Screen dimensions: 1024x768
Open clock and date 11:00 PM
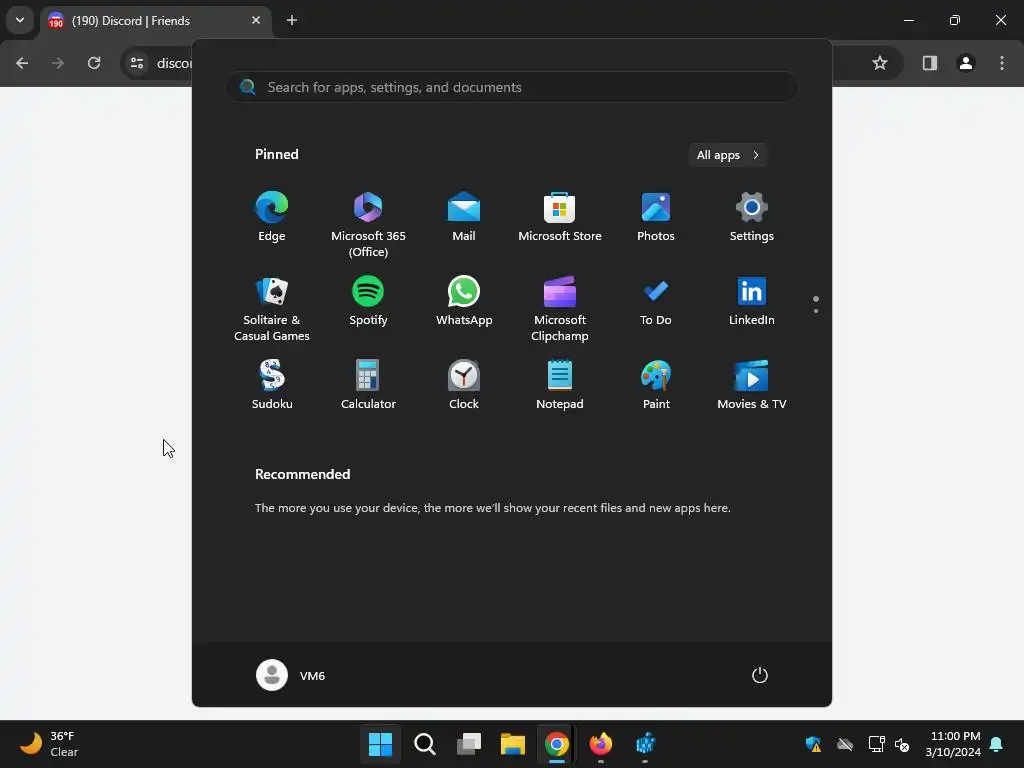pyautogui.click(x=953, y=744)
